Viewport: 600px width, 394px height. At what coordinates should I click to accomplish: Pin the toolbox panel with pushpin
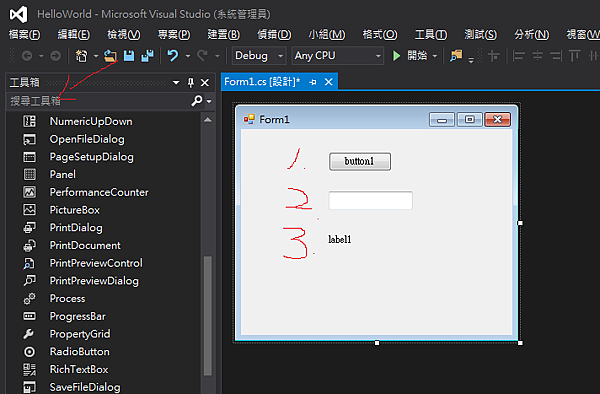[191, 83]
